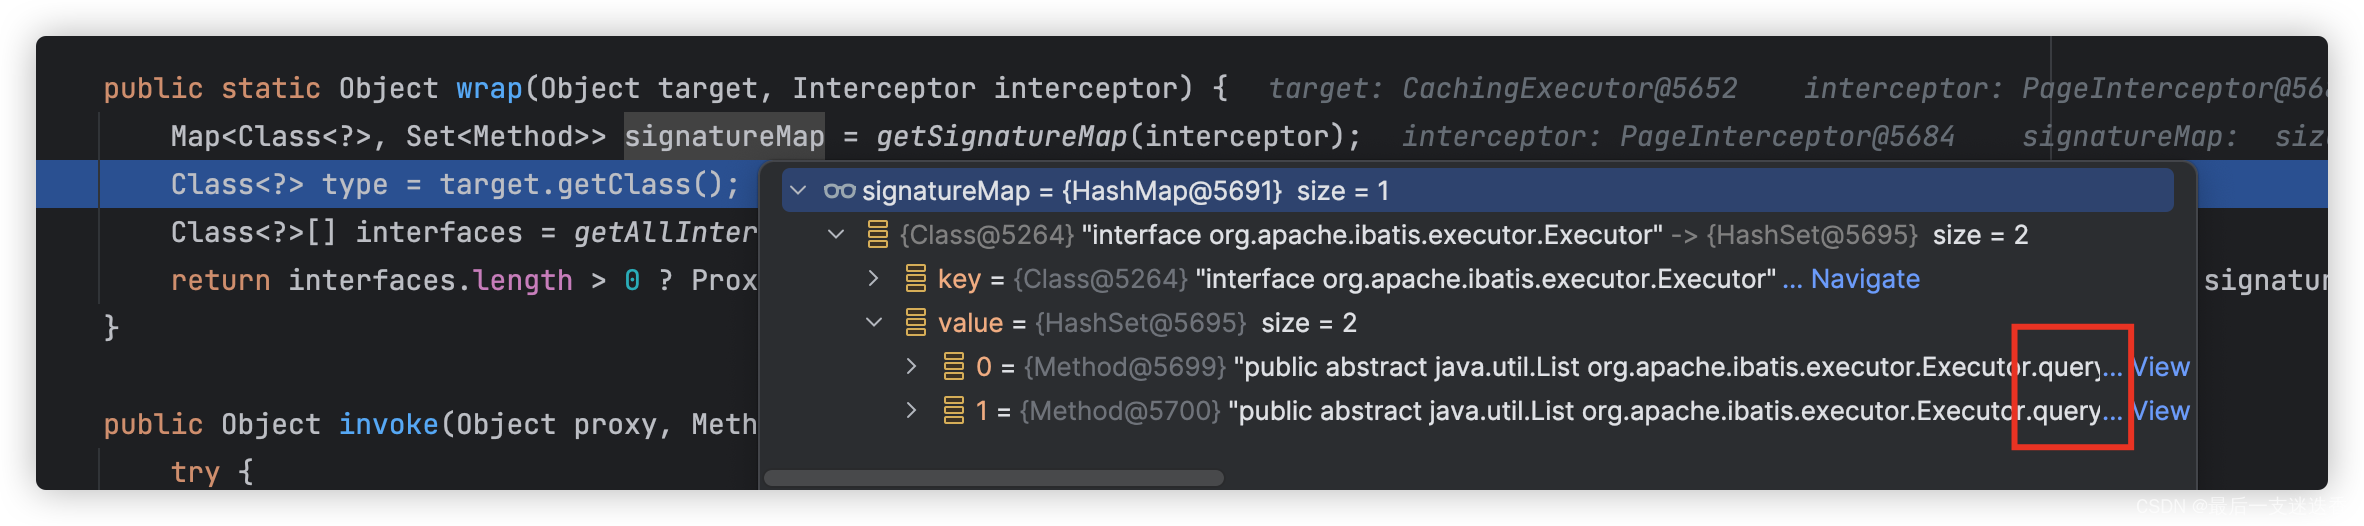Open View link for Method@5699
Image resolution: width=2364 pixels, height=526 pixels.
[x=2160, y=367]
